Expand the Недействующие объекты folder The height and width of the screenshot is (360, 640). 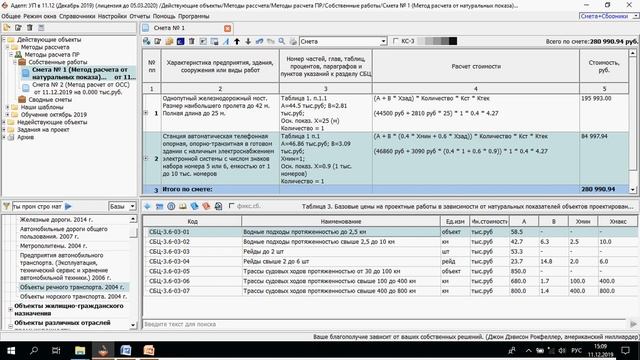(x=4, y=122)
